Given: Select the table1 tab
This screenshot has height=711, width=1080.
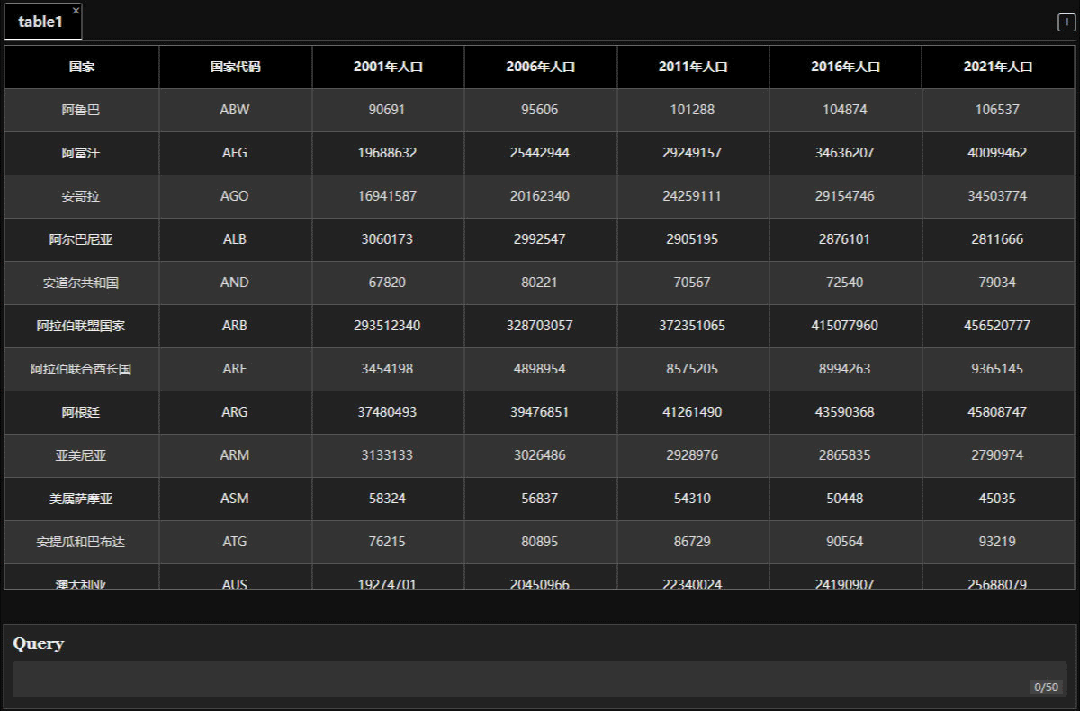Looking at the screenshot, I should pyautogui.click(x=41, y=22).
